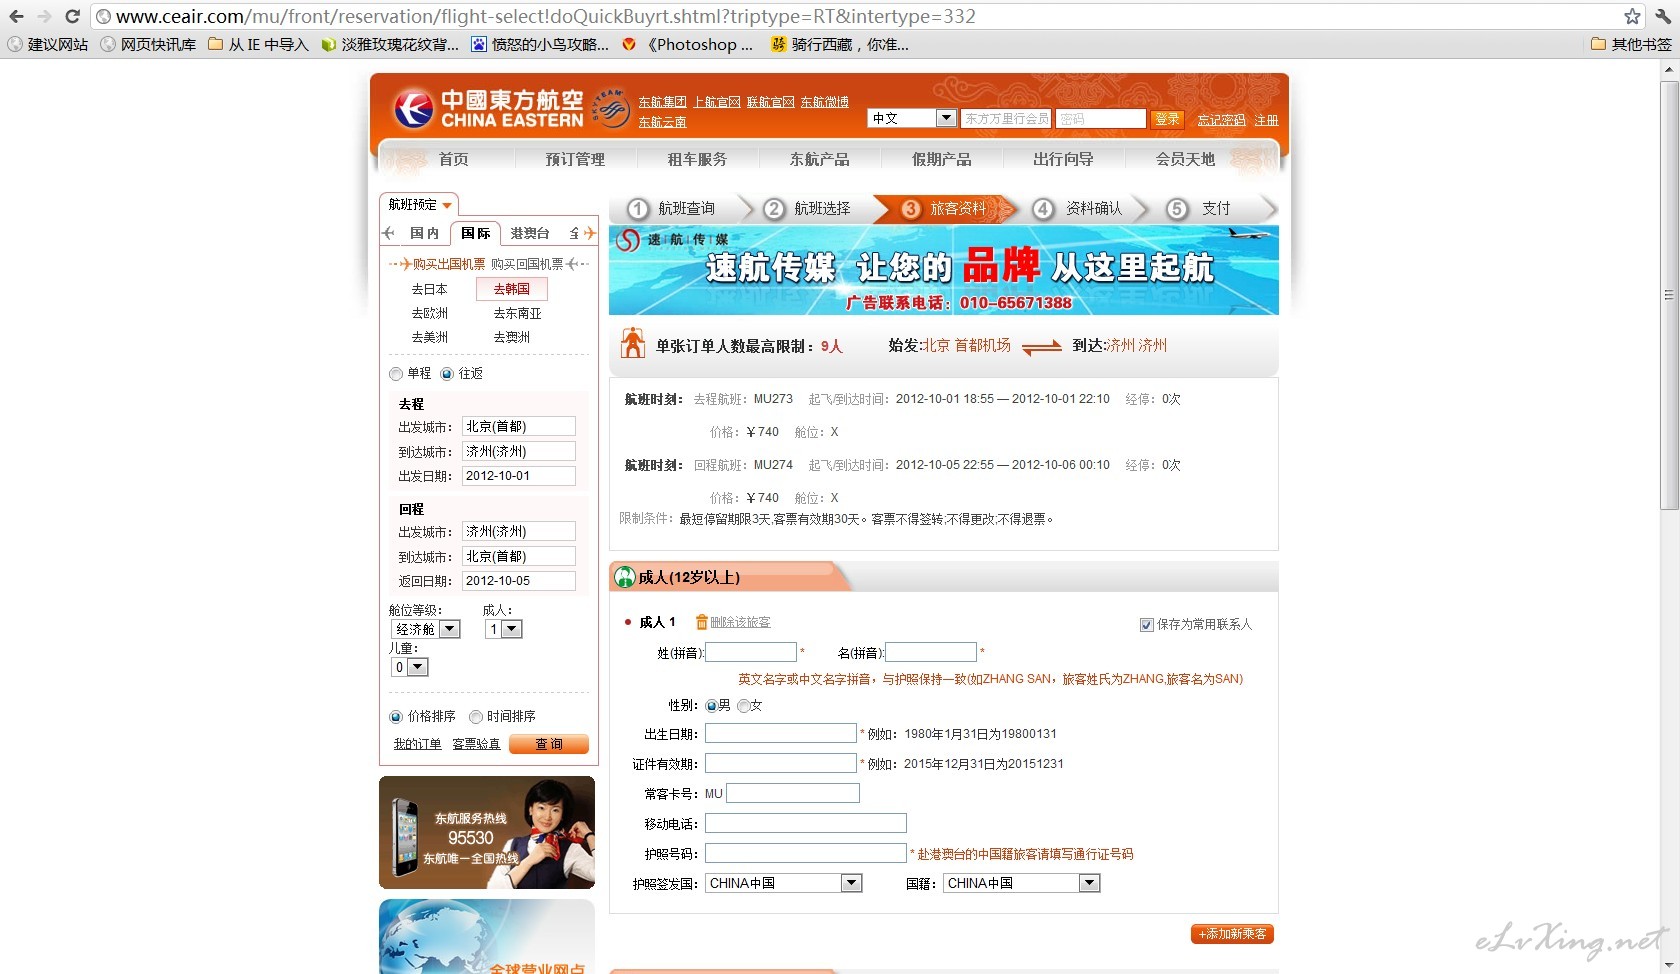The height and width of the screenshot is (974, 1680).
Task: Open the 从 IE 中导入 bookmark folder
Action: (258, 44)
